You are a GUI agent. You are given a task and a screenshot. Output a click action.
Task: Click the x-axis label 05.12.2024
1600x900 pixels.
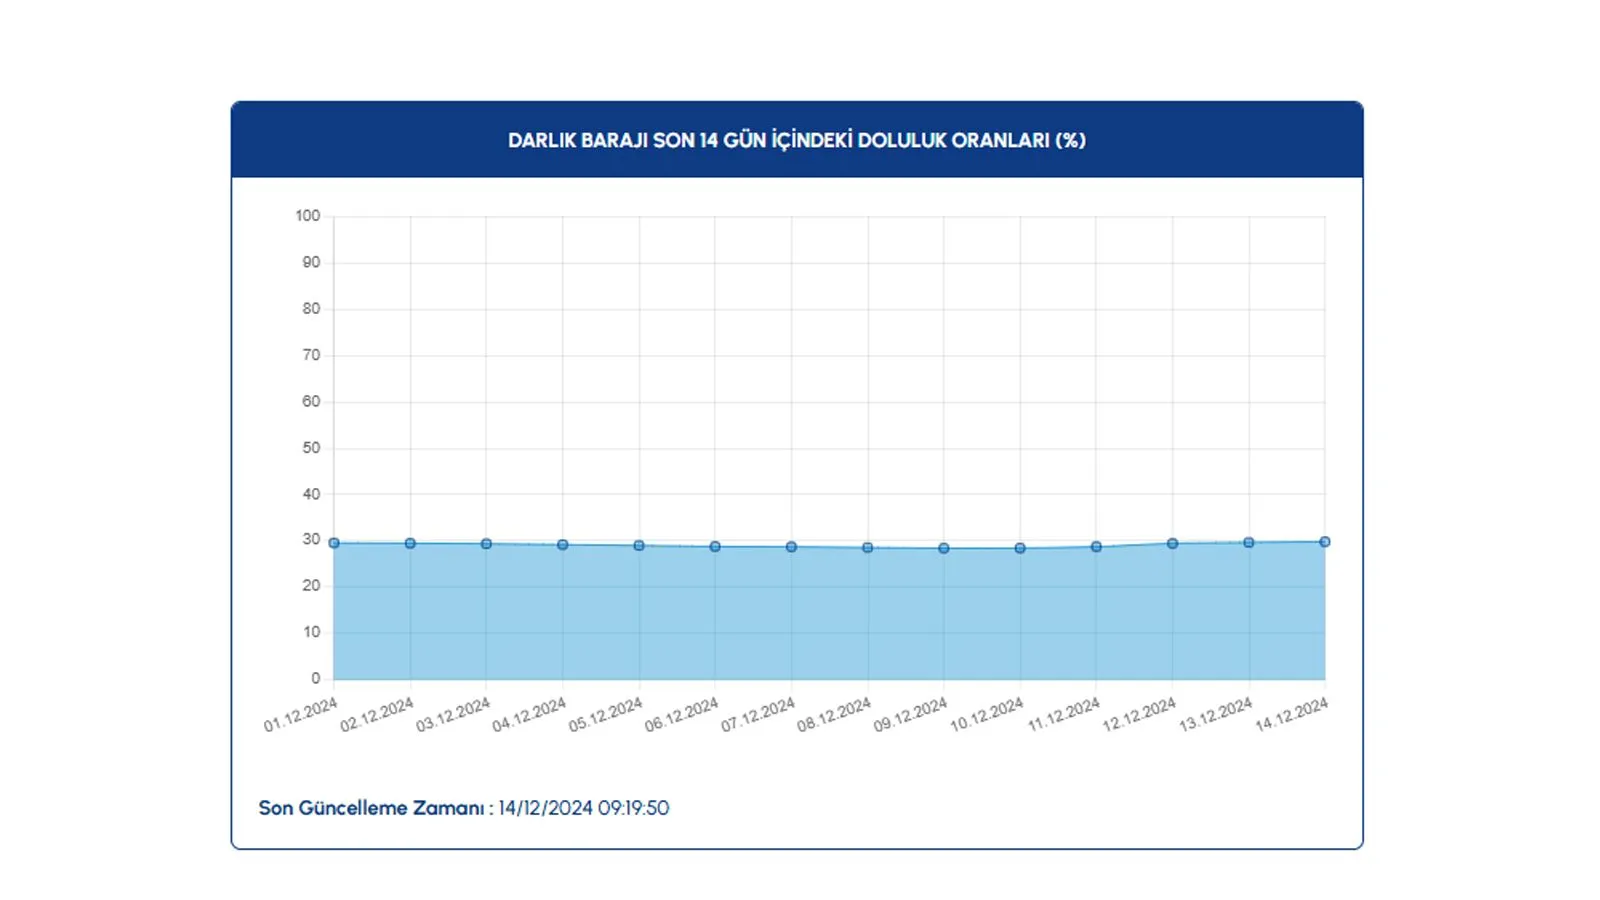(x=606, y=715)
